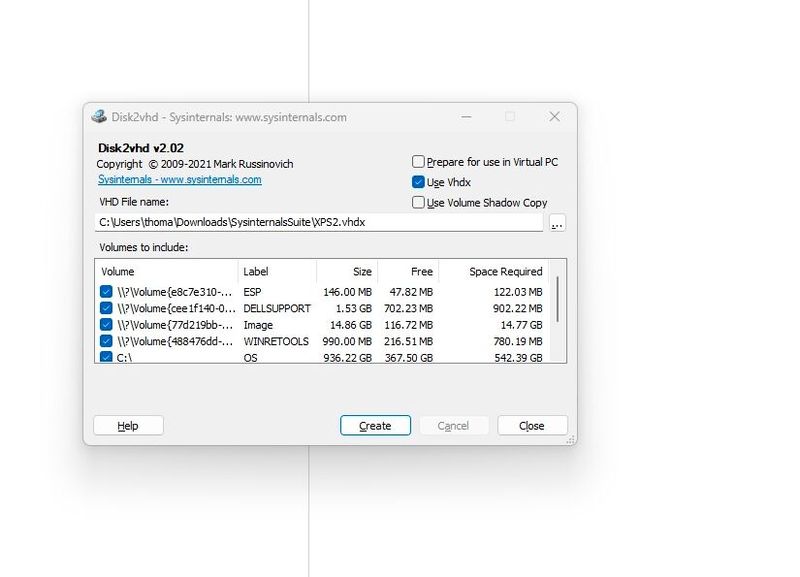
Task: Minimize the Disk2vhd window
Action: coord(466,117)
